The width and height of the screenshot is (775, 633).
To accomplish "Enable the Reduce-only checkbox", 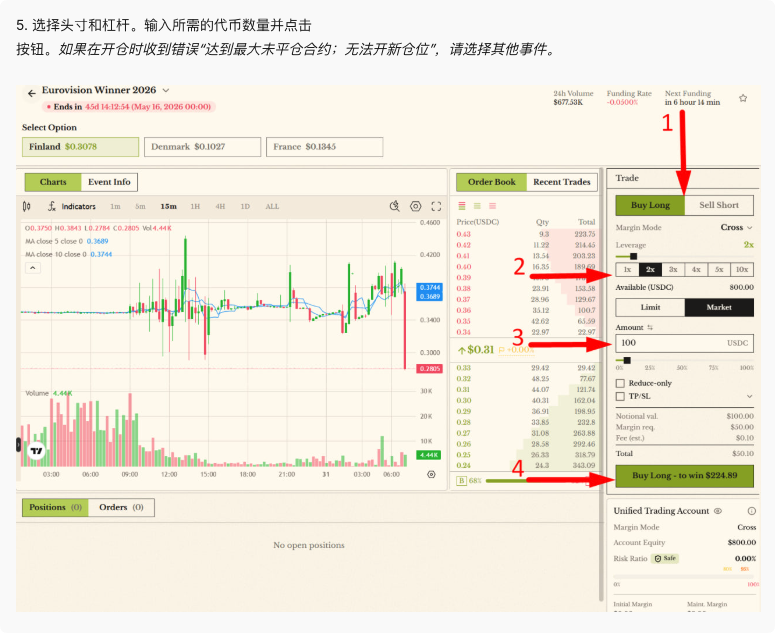I will click(x=620, y=383).
